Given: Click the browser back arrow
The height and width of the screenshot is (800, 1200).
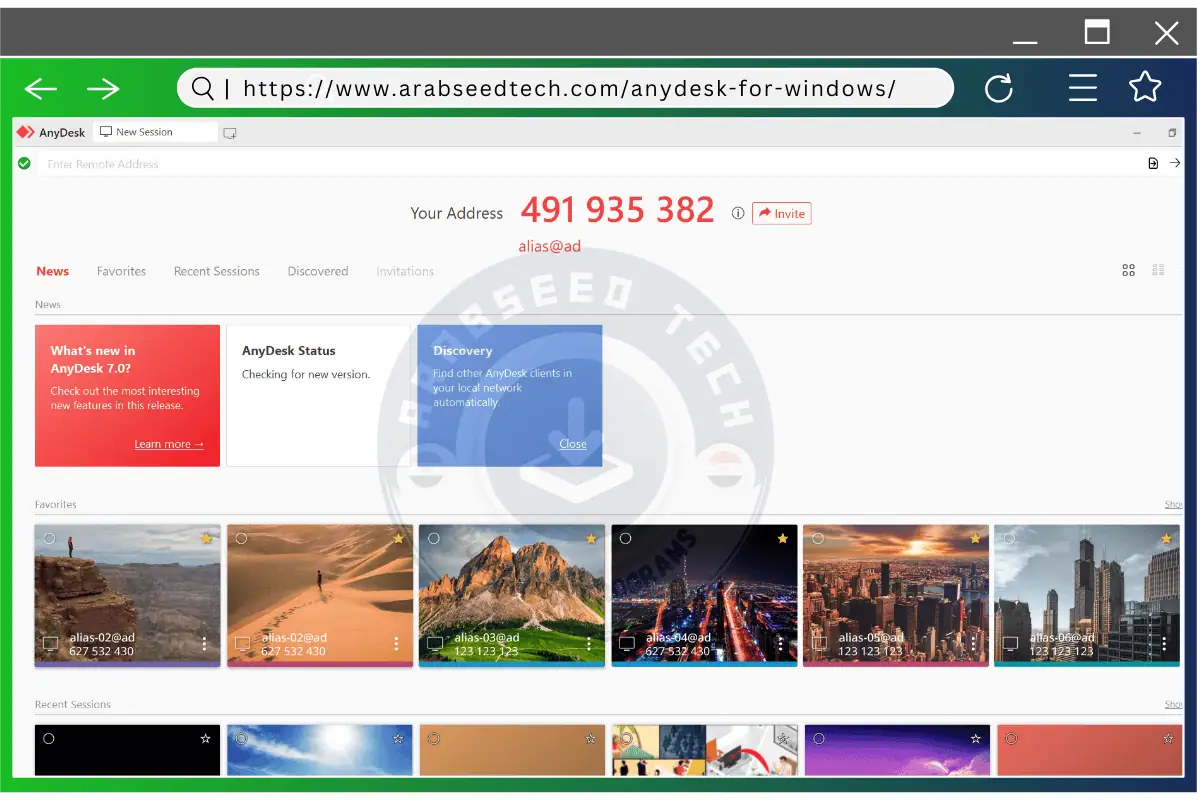Looking at the screenshot, I should click(x=40, y=88).
